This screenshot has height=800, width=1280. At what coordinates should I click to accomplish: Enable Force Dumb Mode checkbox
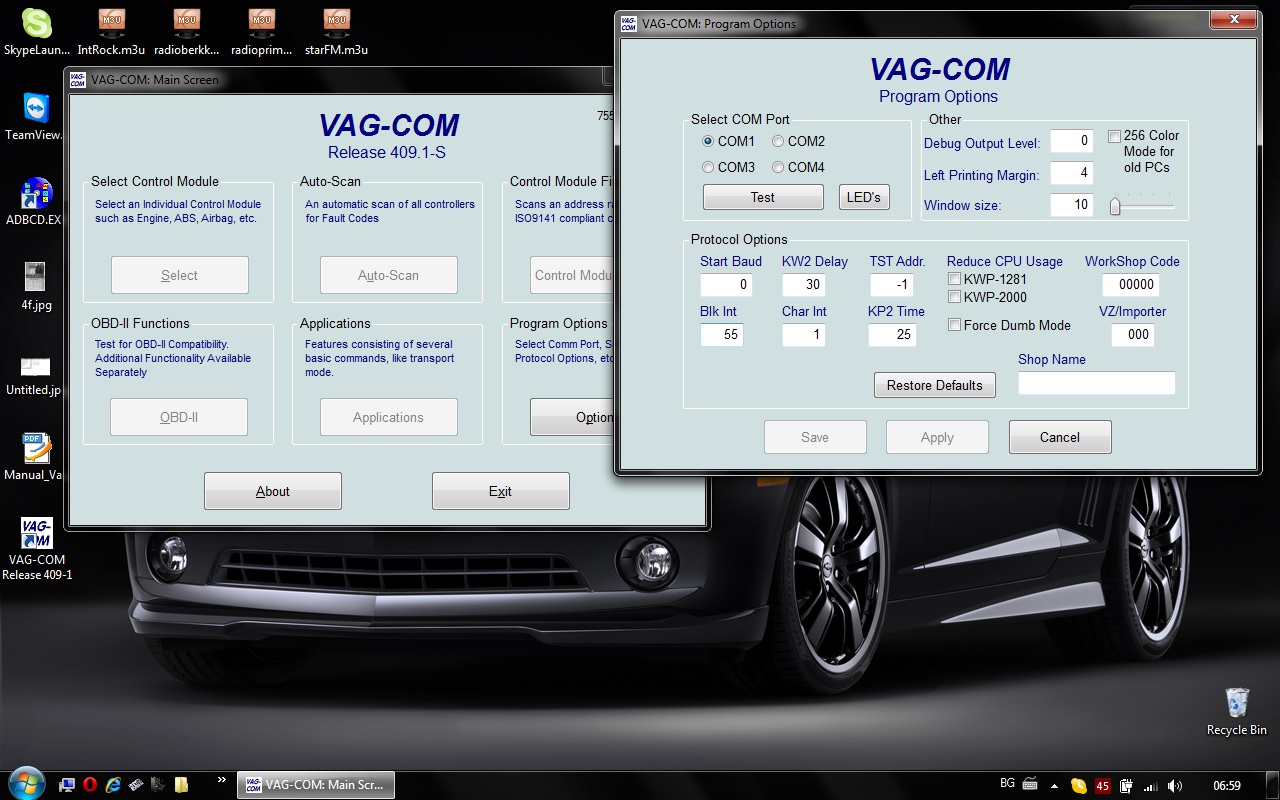pos(955,325)
